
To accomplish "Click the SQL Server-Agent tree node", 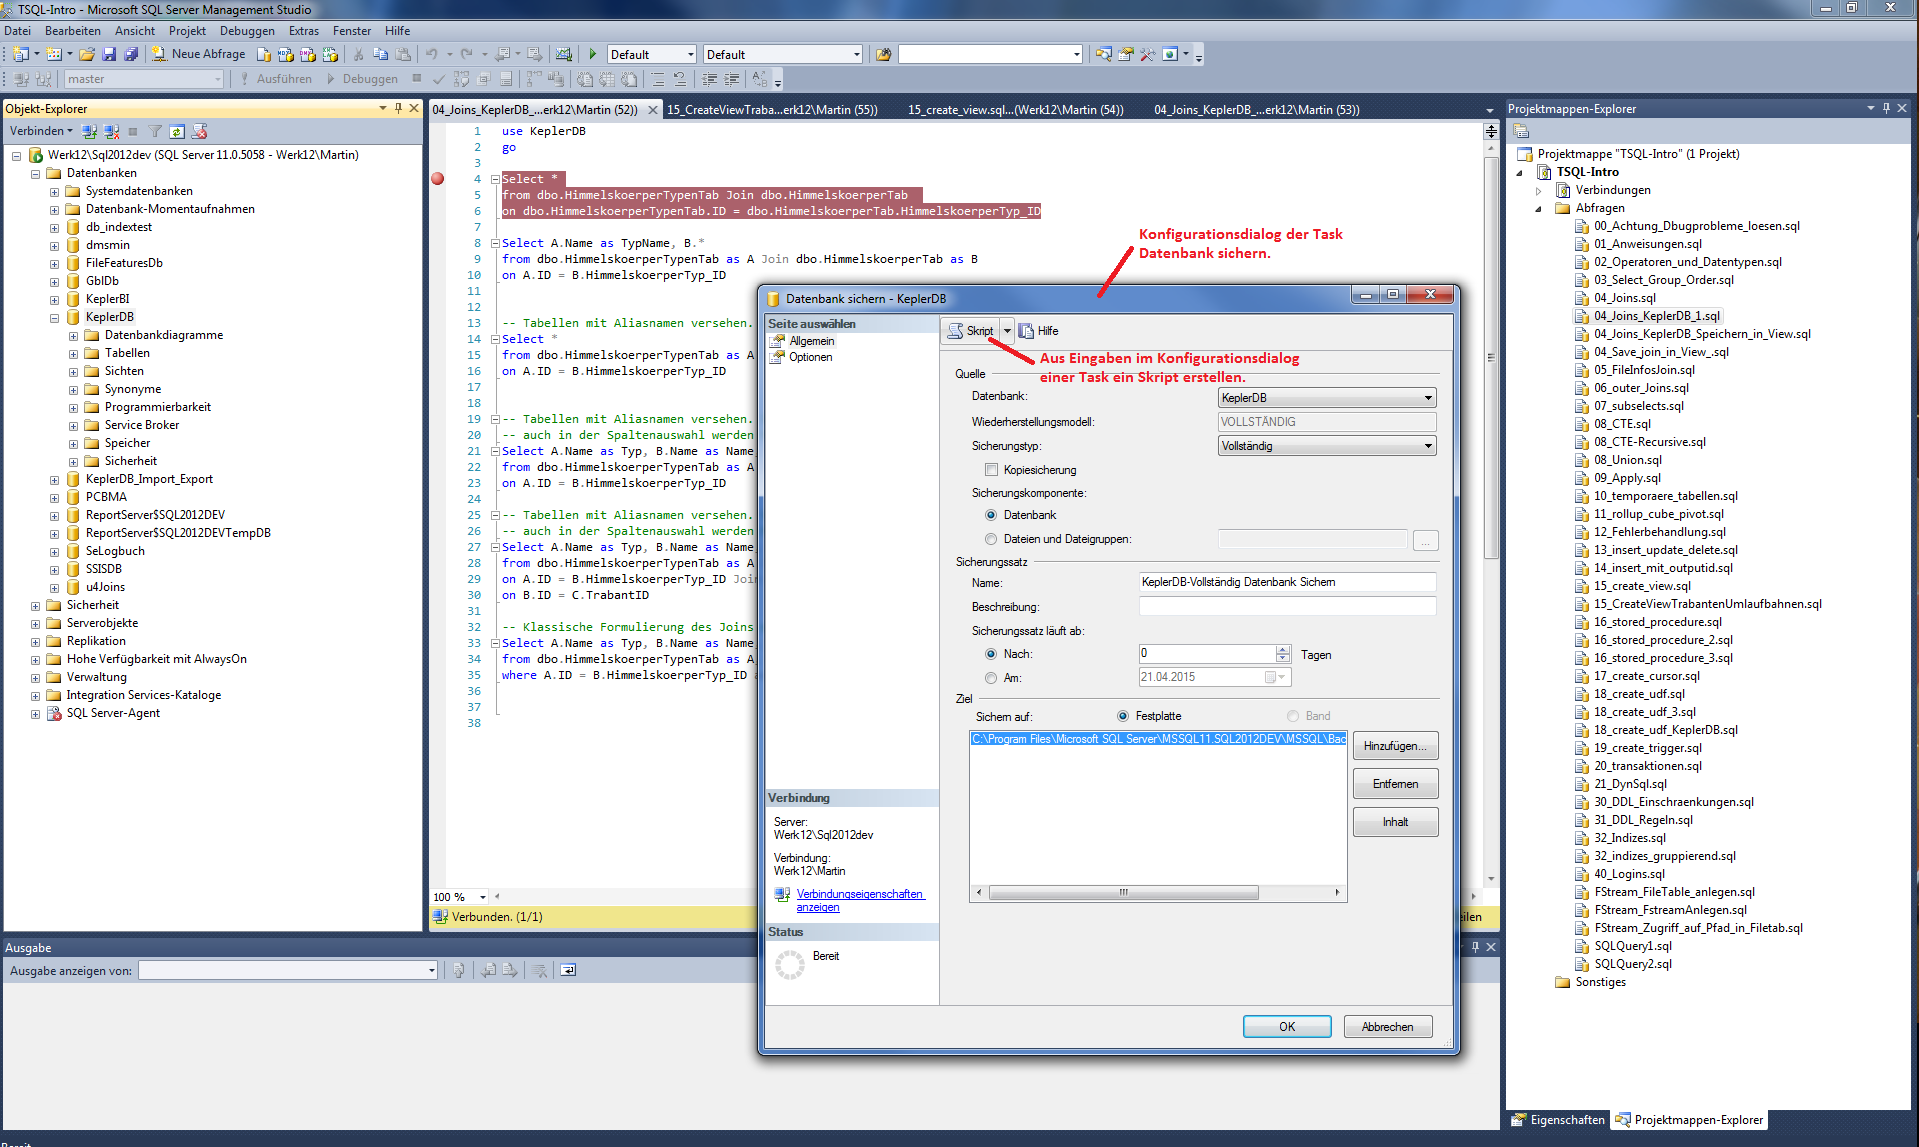I will click(x=113, y=713).
